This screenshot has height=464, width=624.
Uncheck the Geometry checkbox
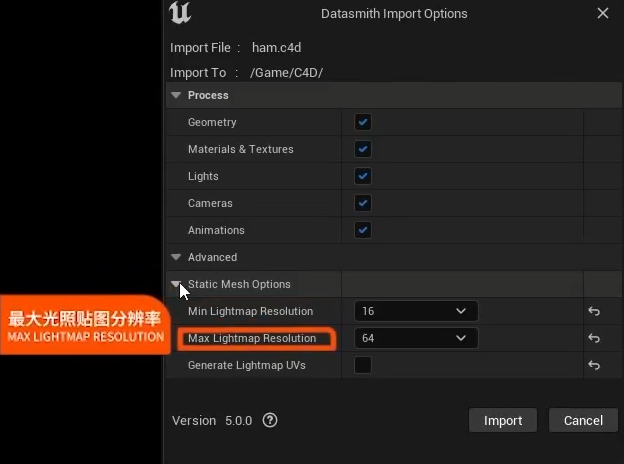pyautogui.click(x=363, y=122)
